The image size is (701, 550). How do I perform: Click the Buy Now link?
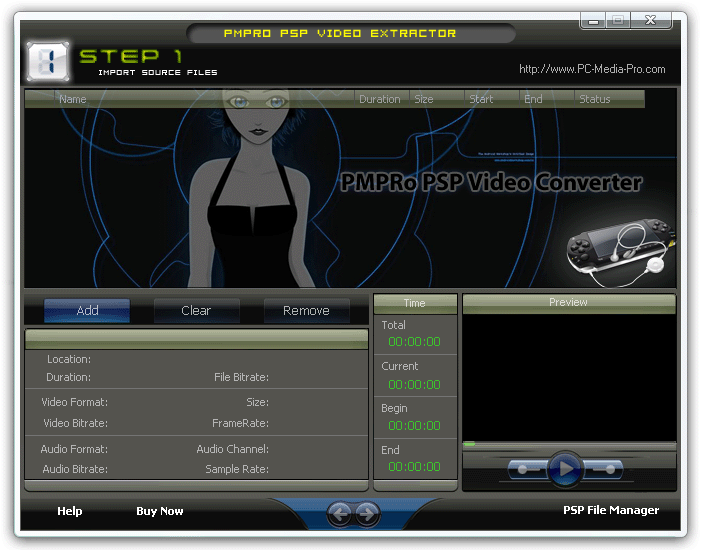click(160, 511)
